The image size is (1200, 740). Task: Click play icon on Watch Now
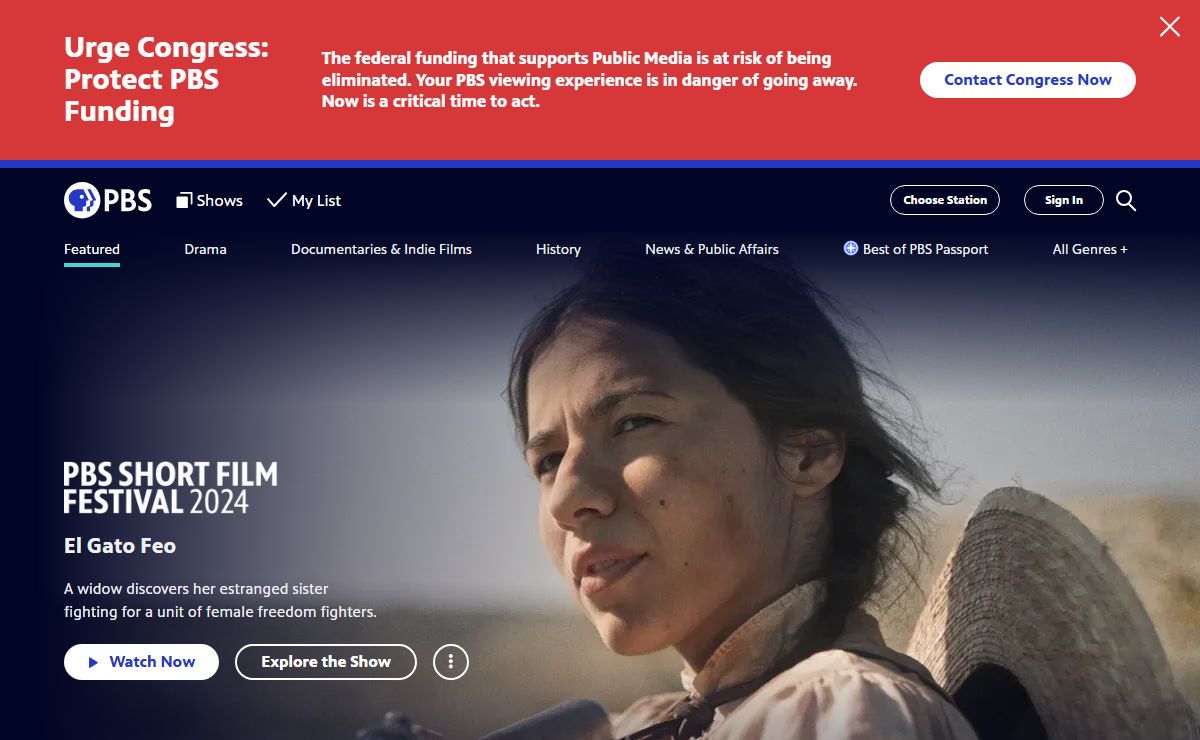[93, 662]
